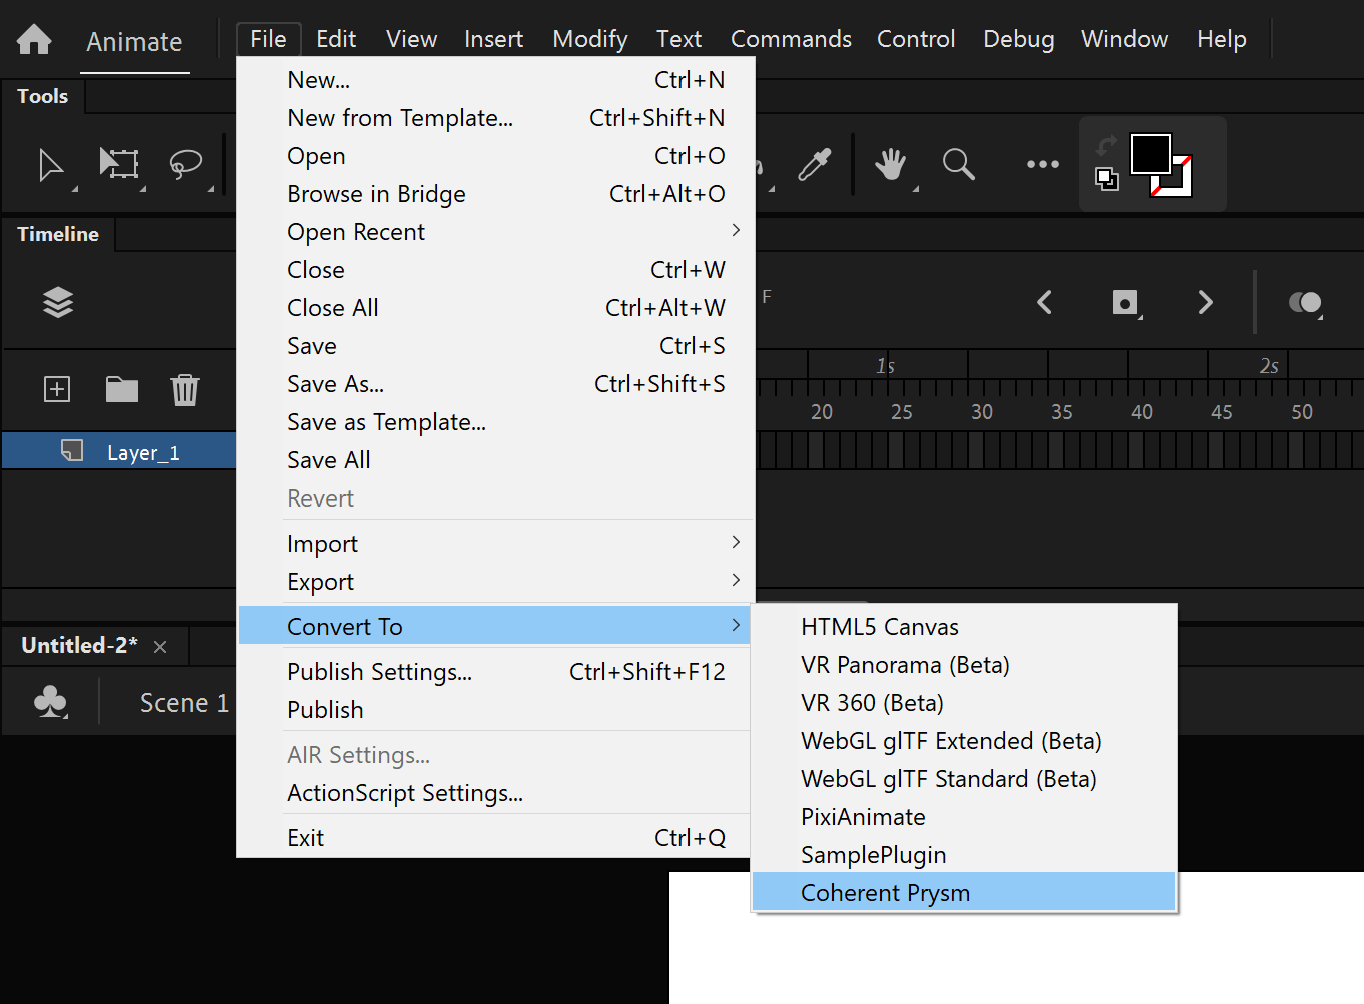
Task: Convert to WebGL glTF Standard (Beta)
Action: (964, 779)
